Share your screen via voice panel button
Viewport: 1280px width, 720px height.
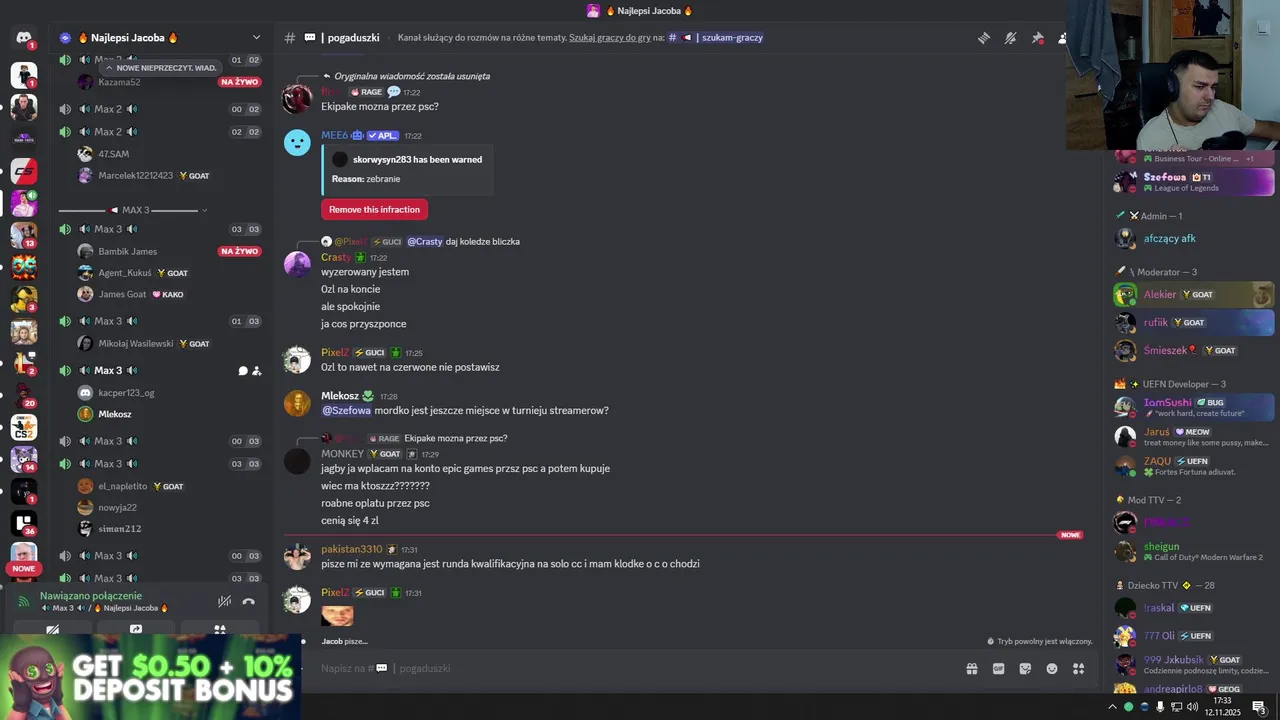pyautogui.click(x=136, y=630)
